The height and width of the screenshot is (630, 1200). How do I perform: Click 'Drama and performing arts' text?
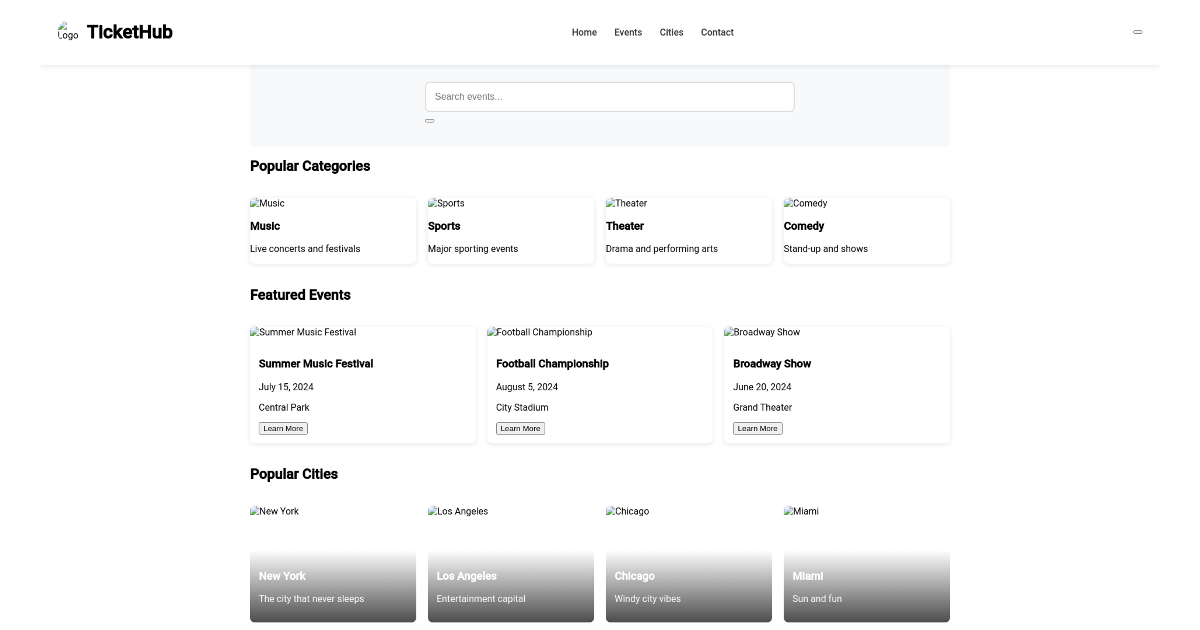point(662,249)
